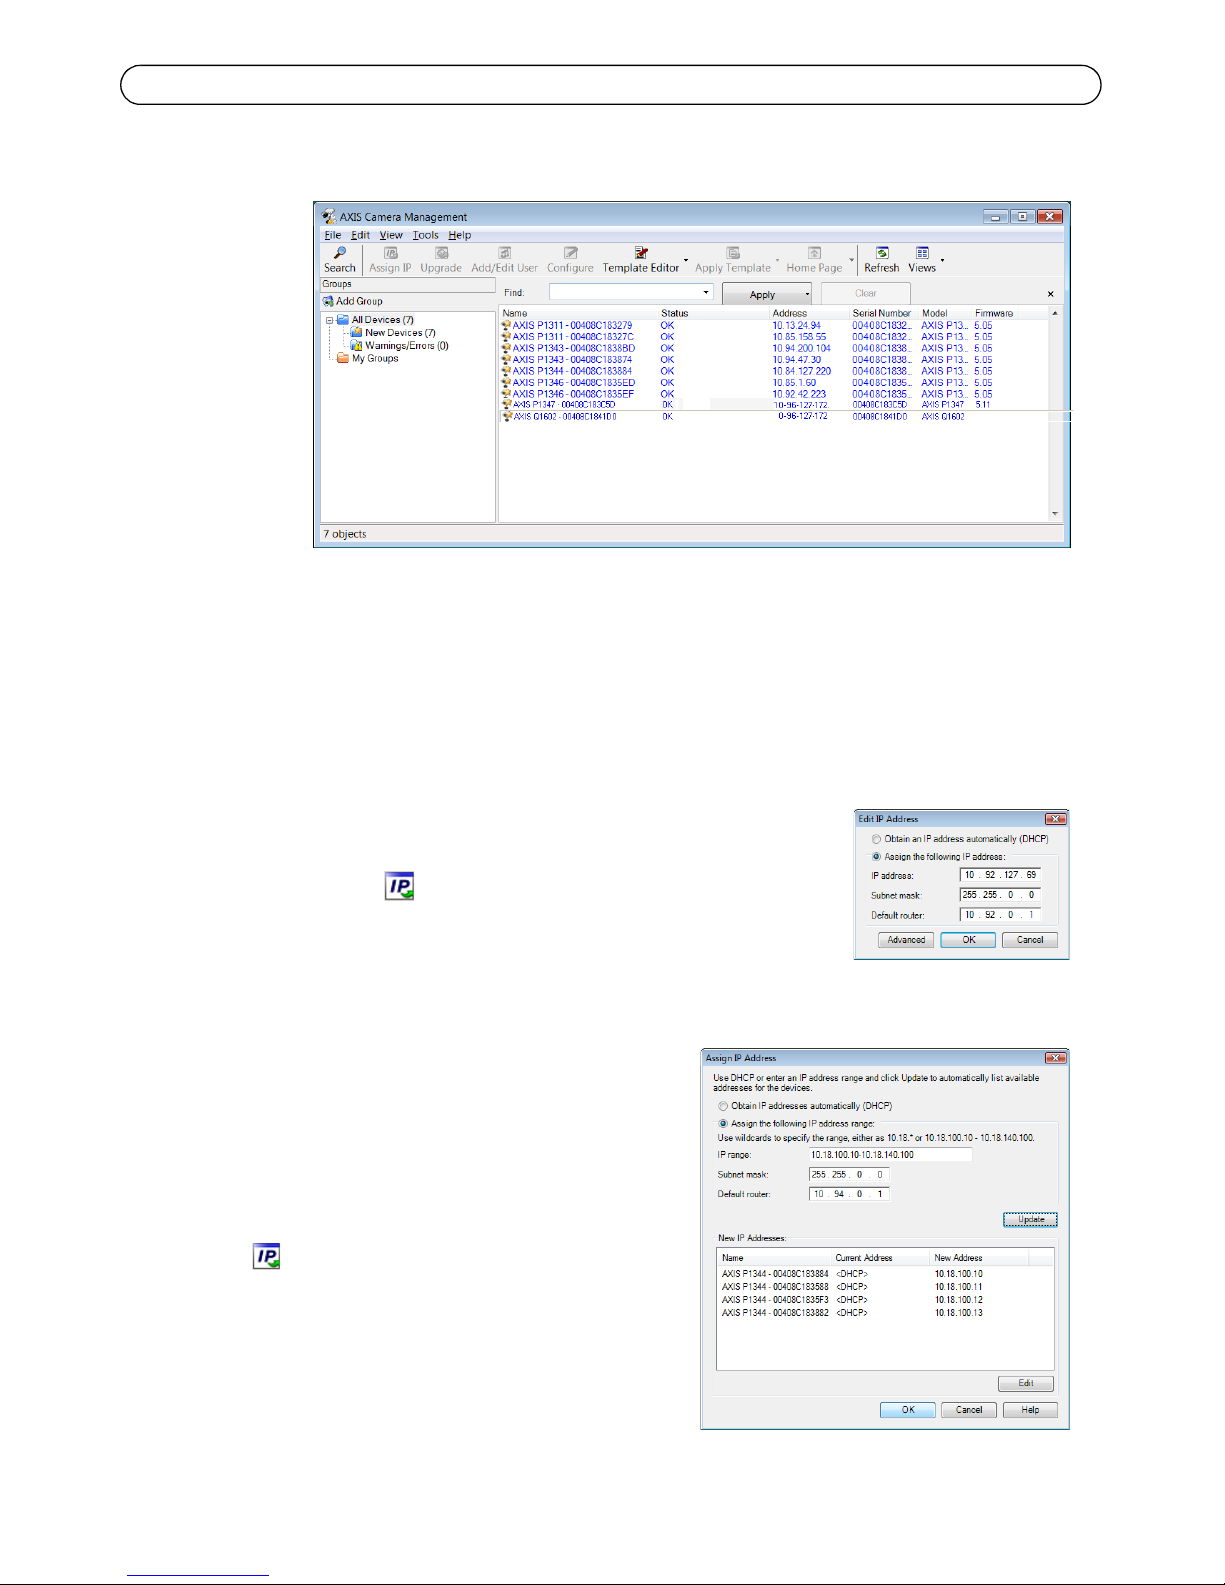The width and height of the screenshot is (1225, 1585).
Task: Expand the Apply button dropdown arrow
Action: (807, 294)
